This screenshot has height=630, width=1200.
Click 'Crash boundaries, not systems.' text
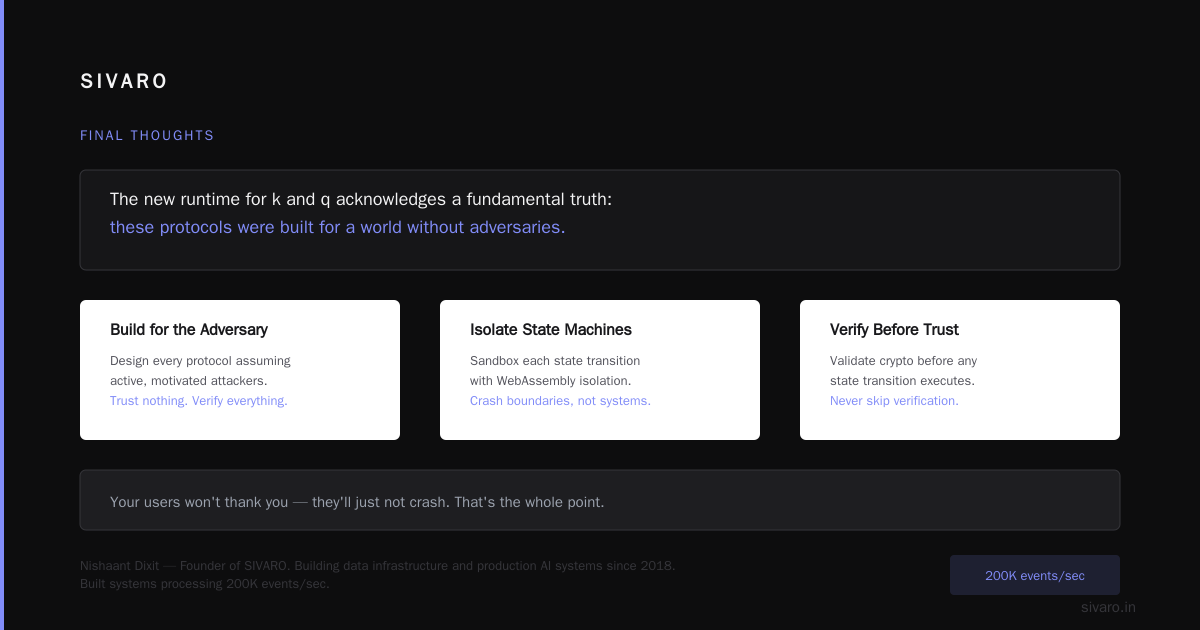560,400
